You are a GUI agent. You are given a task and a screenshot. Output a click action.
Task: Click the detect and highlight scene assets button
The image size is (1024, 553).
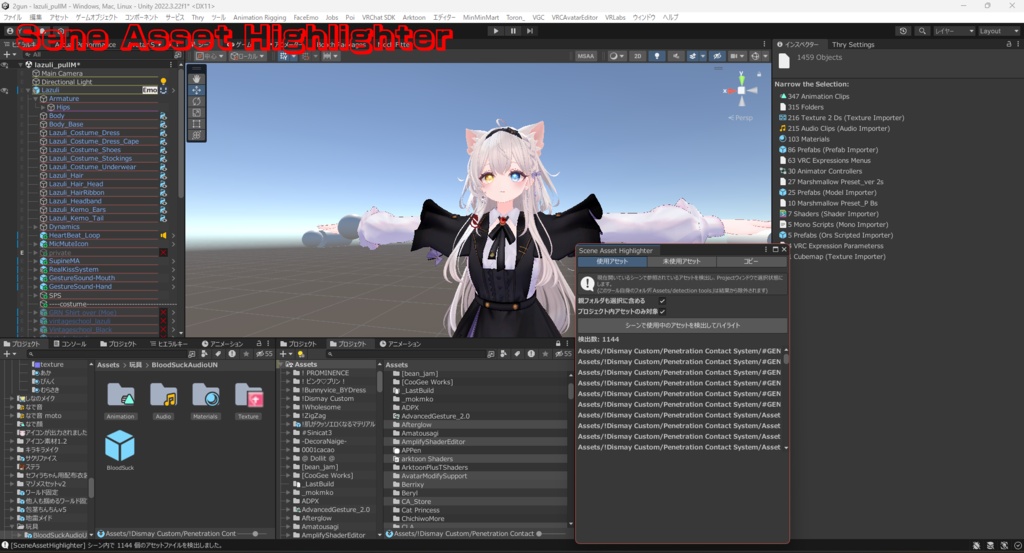tap(682, 325)
